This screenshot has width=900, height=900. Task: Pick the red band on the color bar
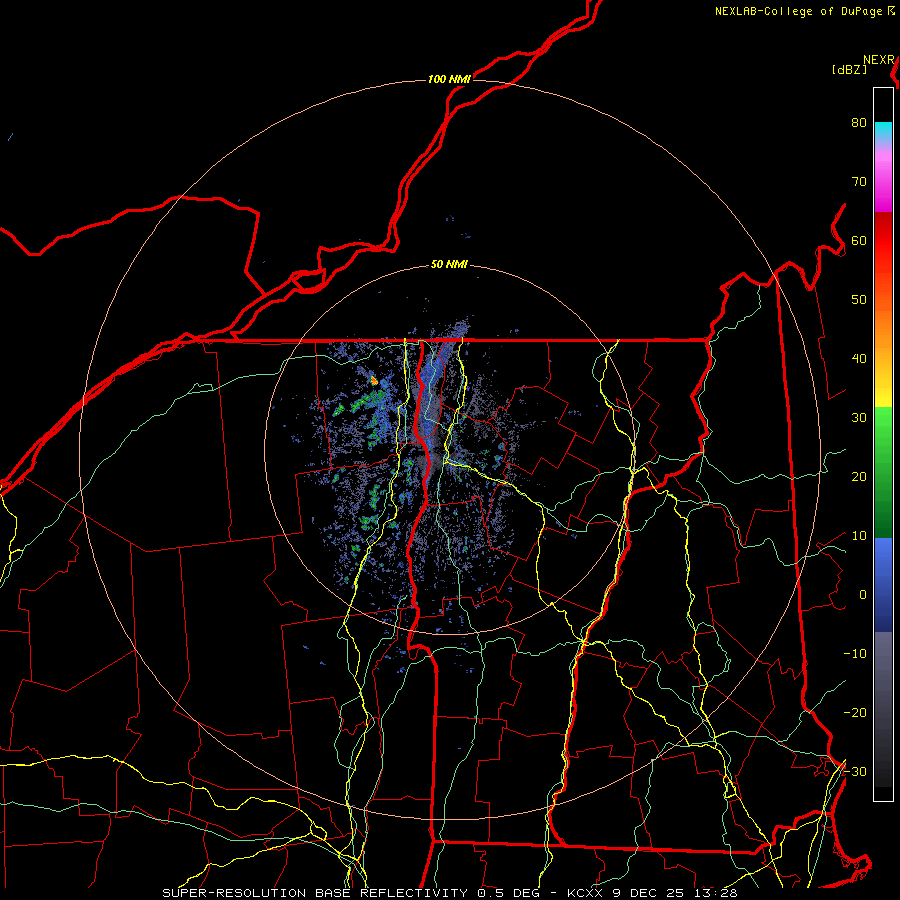tap(883, 241)
